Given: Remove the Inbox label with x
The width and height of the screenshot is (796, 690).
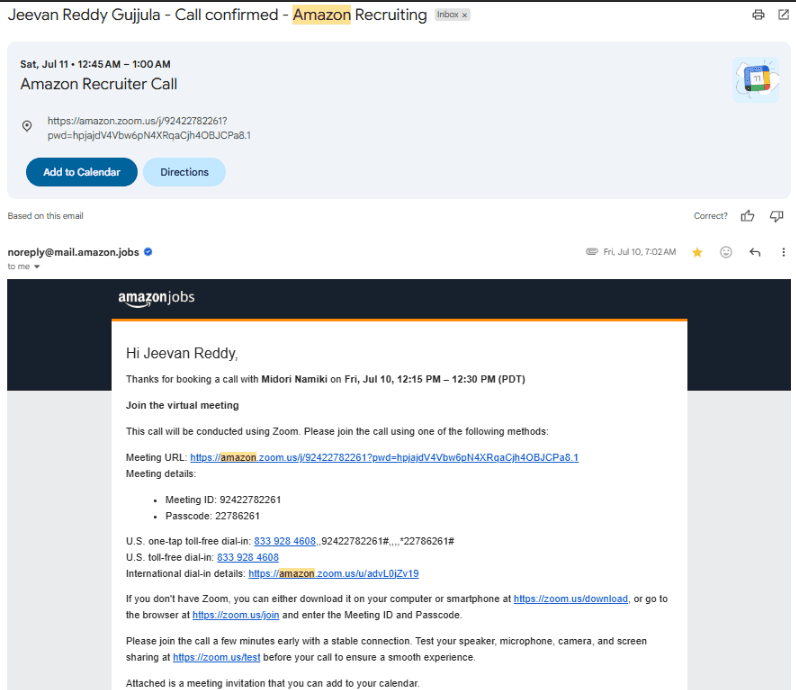Looking at the screenshot, I should point(465,15).
